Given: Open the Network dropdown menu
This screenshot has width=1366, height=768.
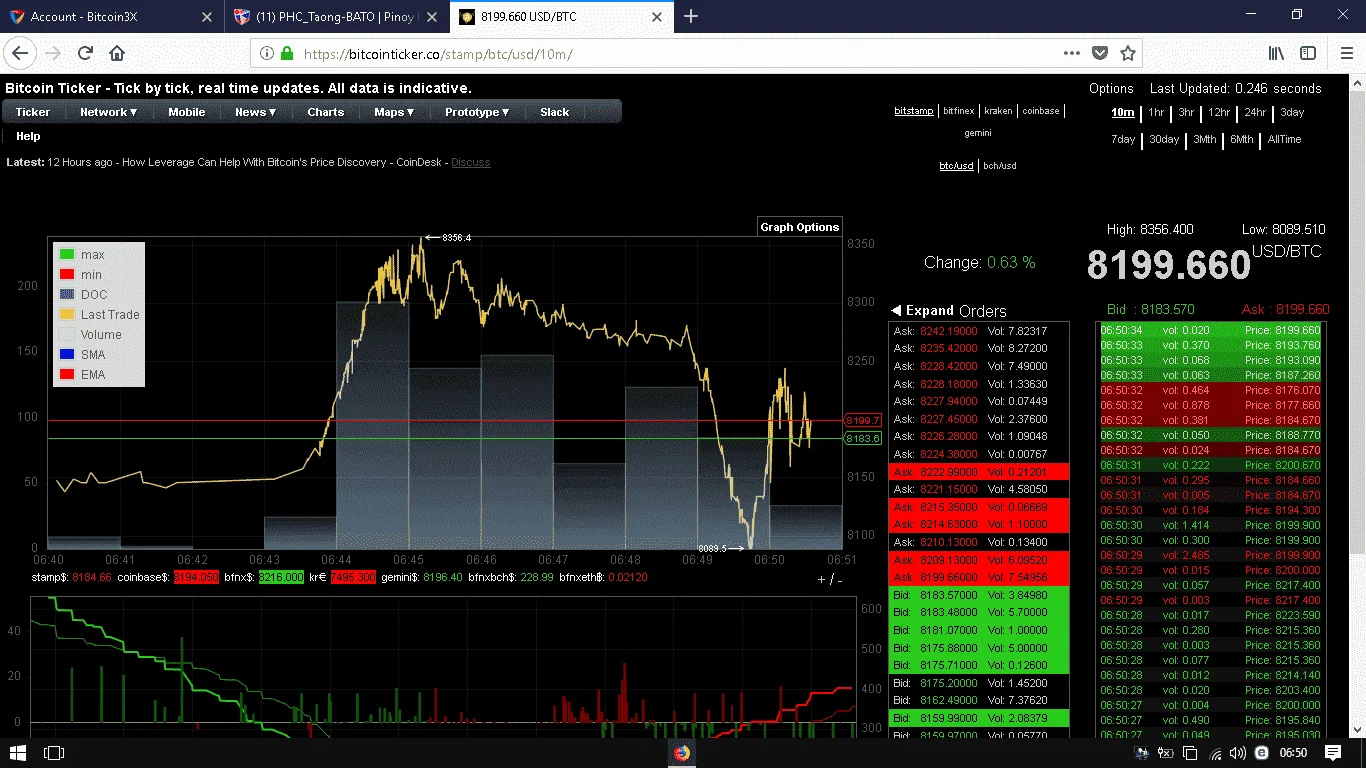Looking at the screenshot, I should [x=109, y=112].
